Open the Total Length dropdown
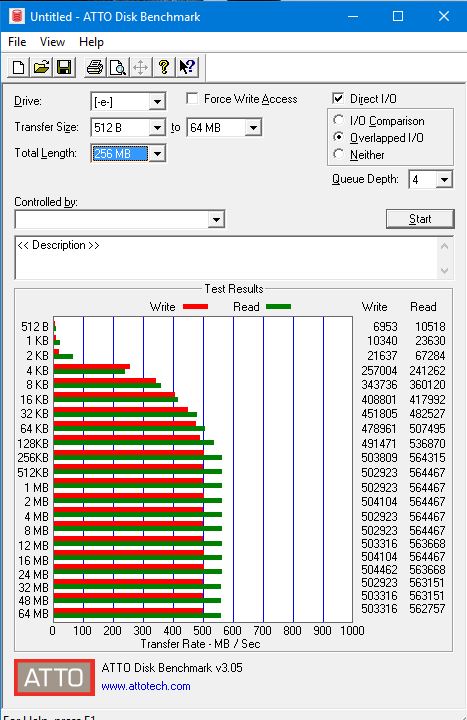The width and height of the screenshot is (467, 720). [157, 153]
